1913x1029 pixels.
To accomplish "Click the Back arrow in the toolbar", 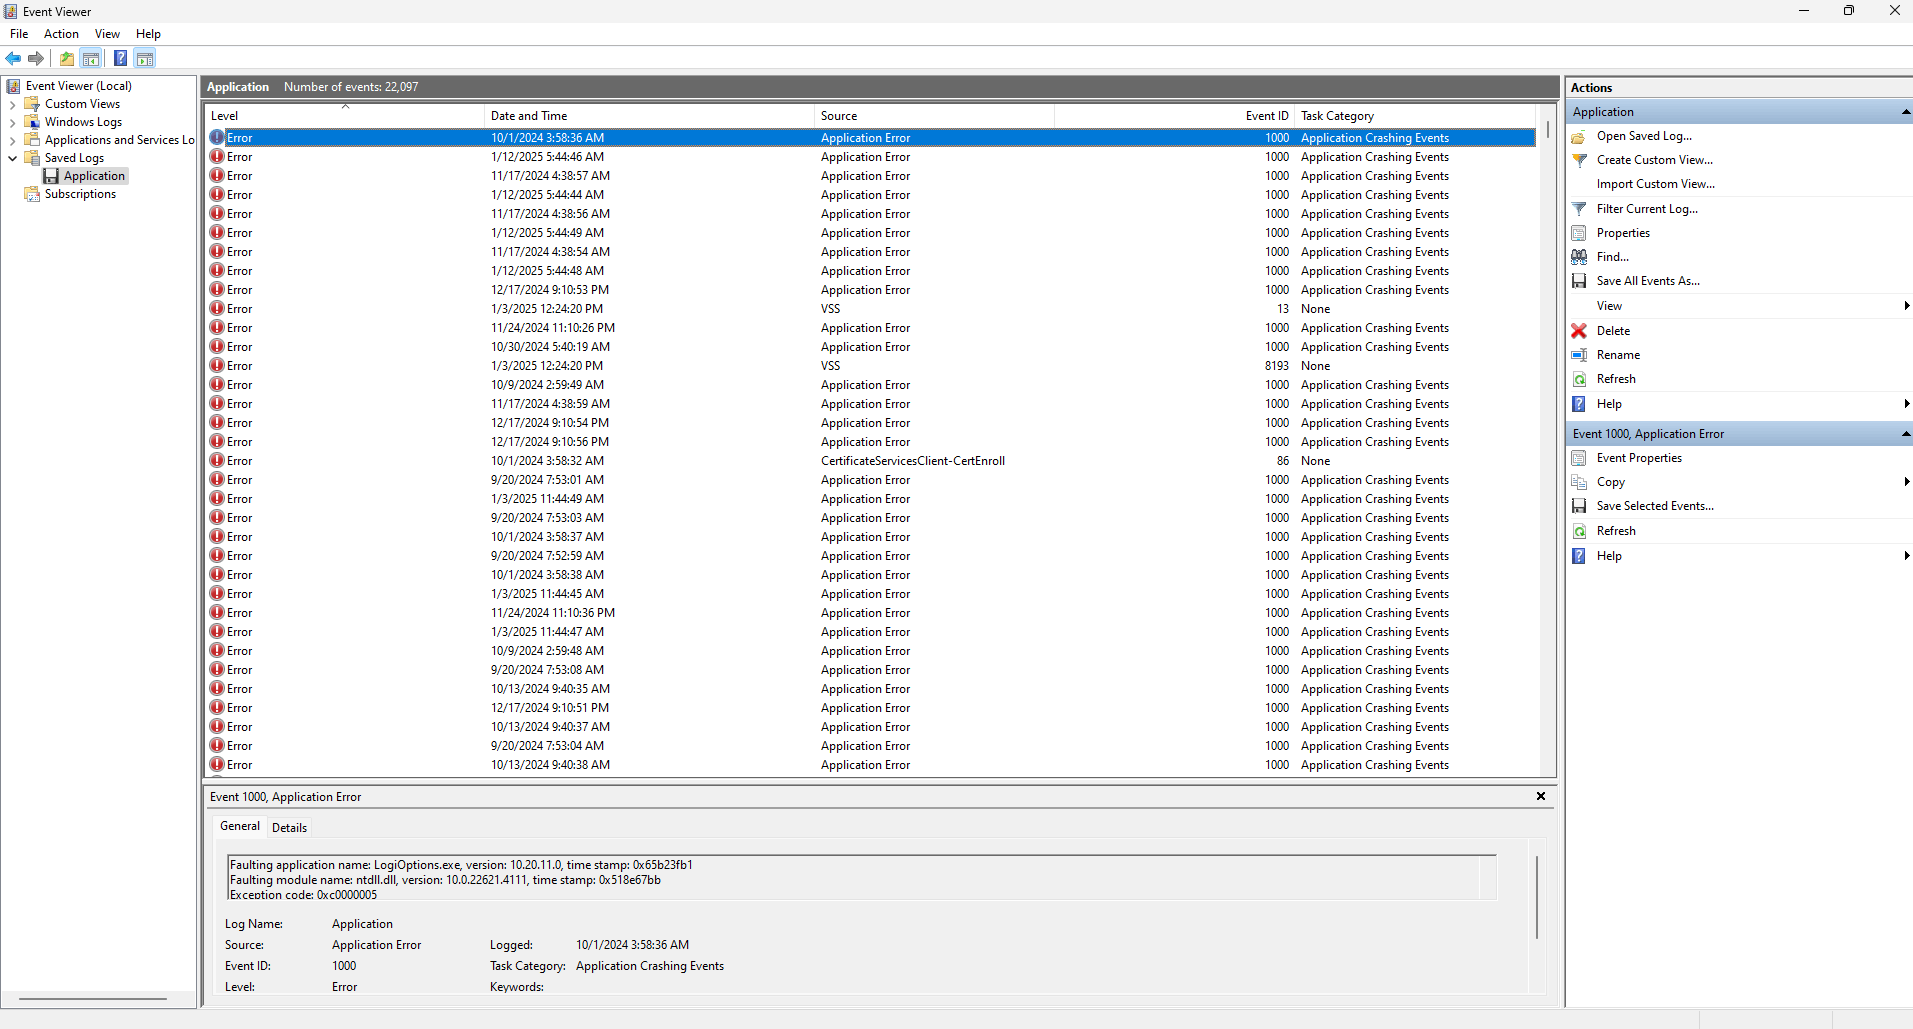I will (x=14, y=58).
